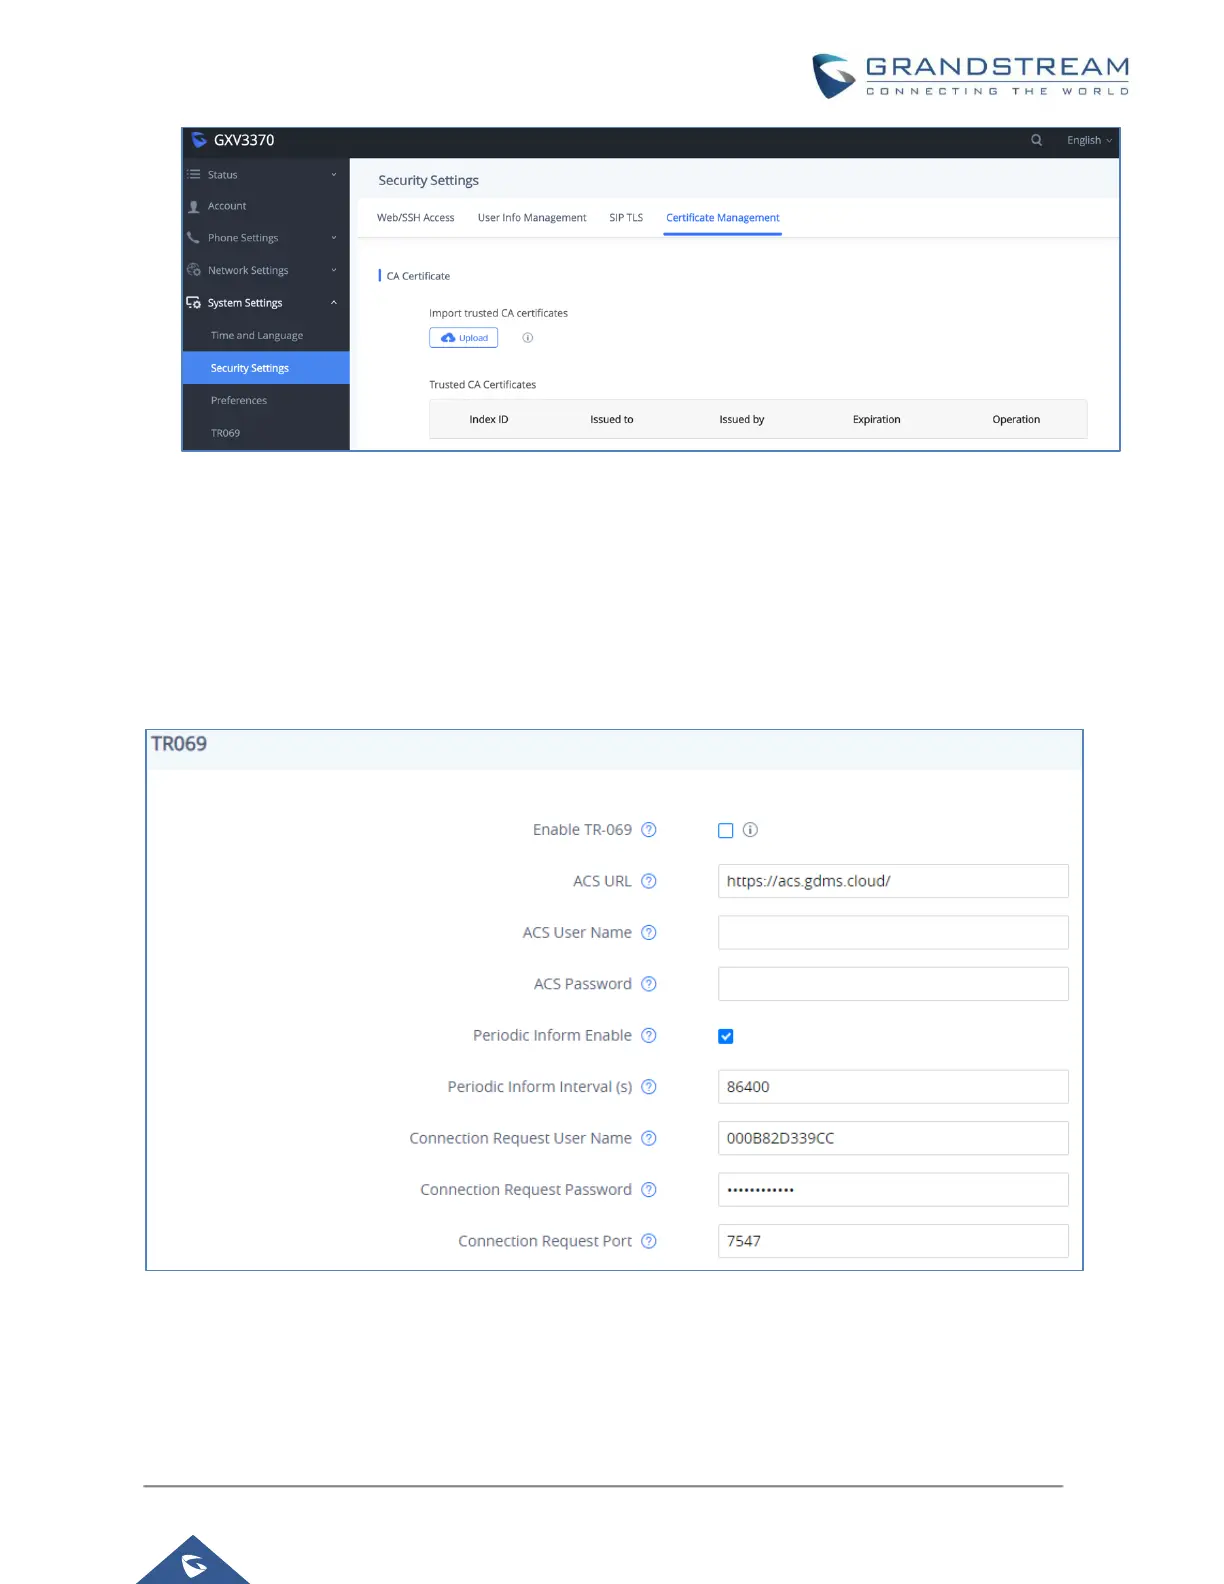This screenshot has width=1224, height=1584.
Task: Switch to Certificate Management tab
Action: point(723,217)
